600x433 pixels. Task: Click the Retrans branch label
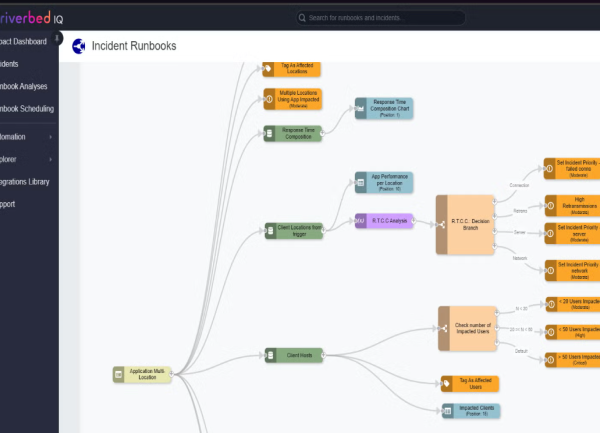[520, 211]
